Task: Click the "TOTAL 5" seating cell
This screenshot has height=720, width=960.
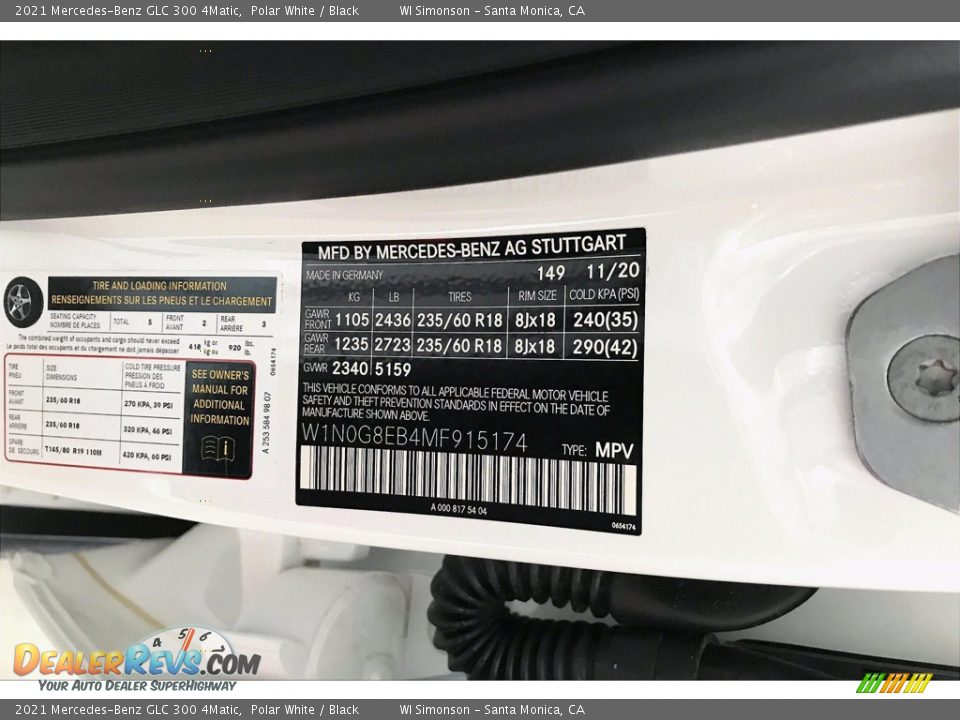Action: 133,322
